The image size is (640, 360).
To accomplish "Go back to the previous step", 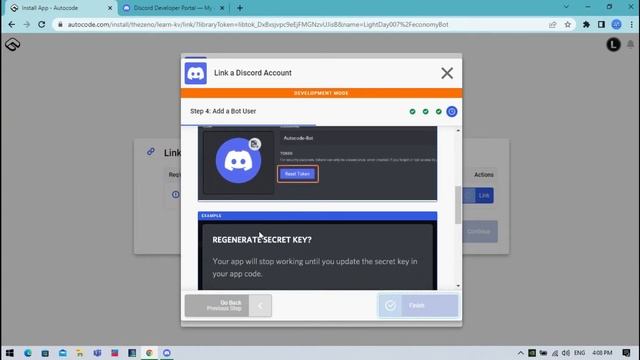I will pyautogui.click(x=228, y=305).
